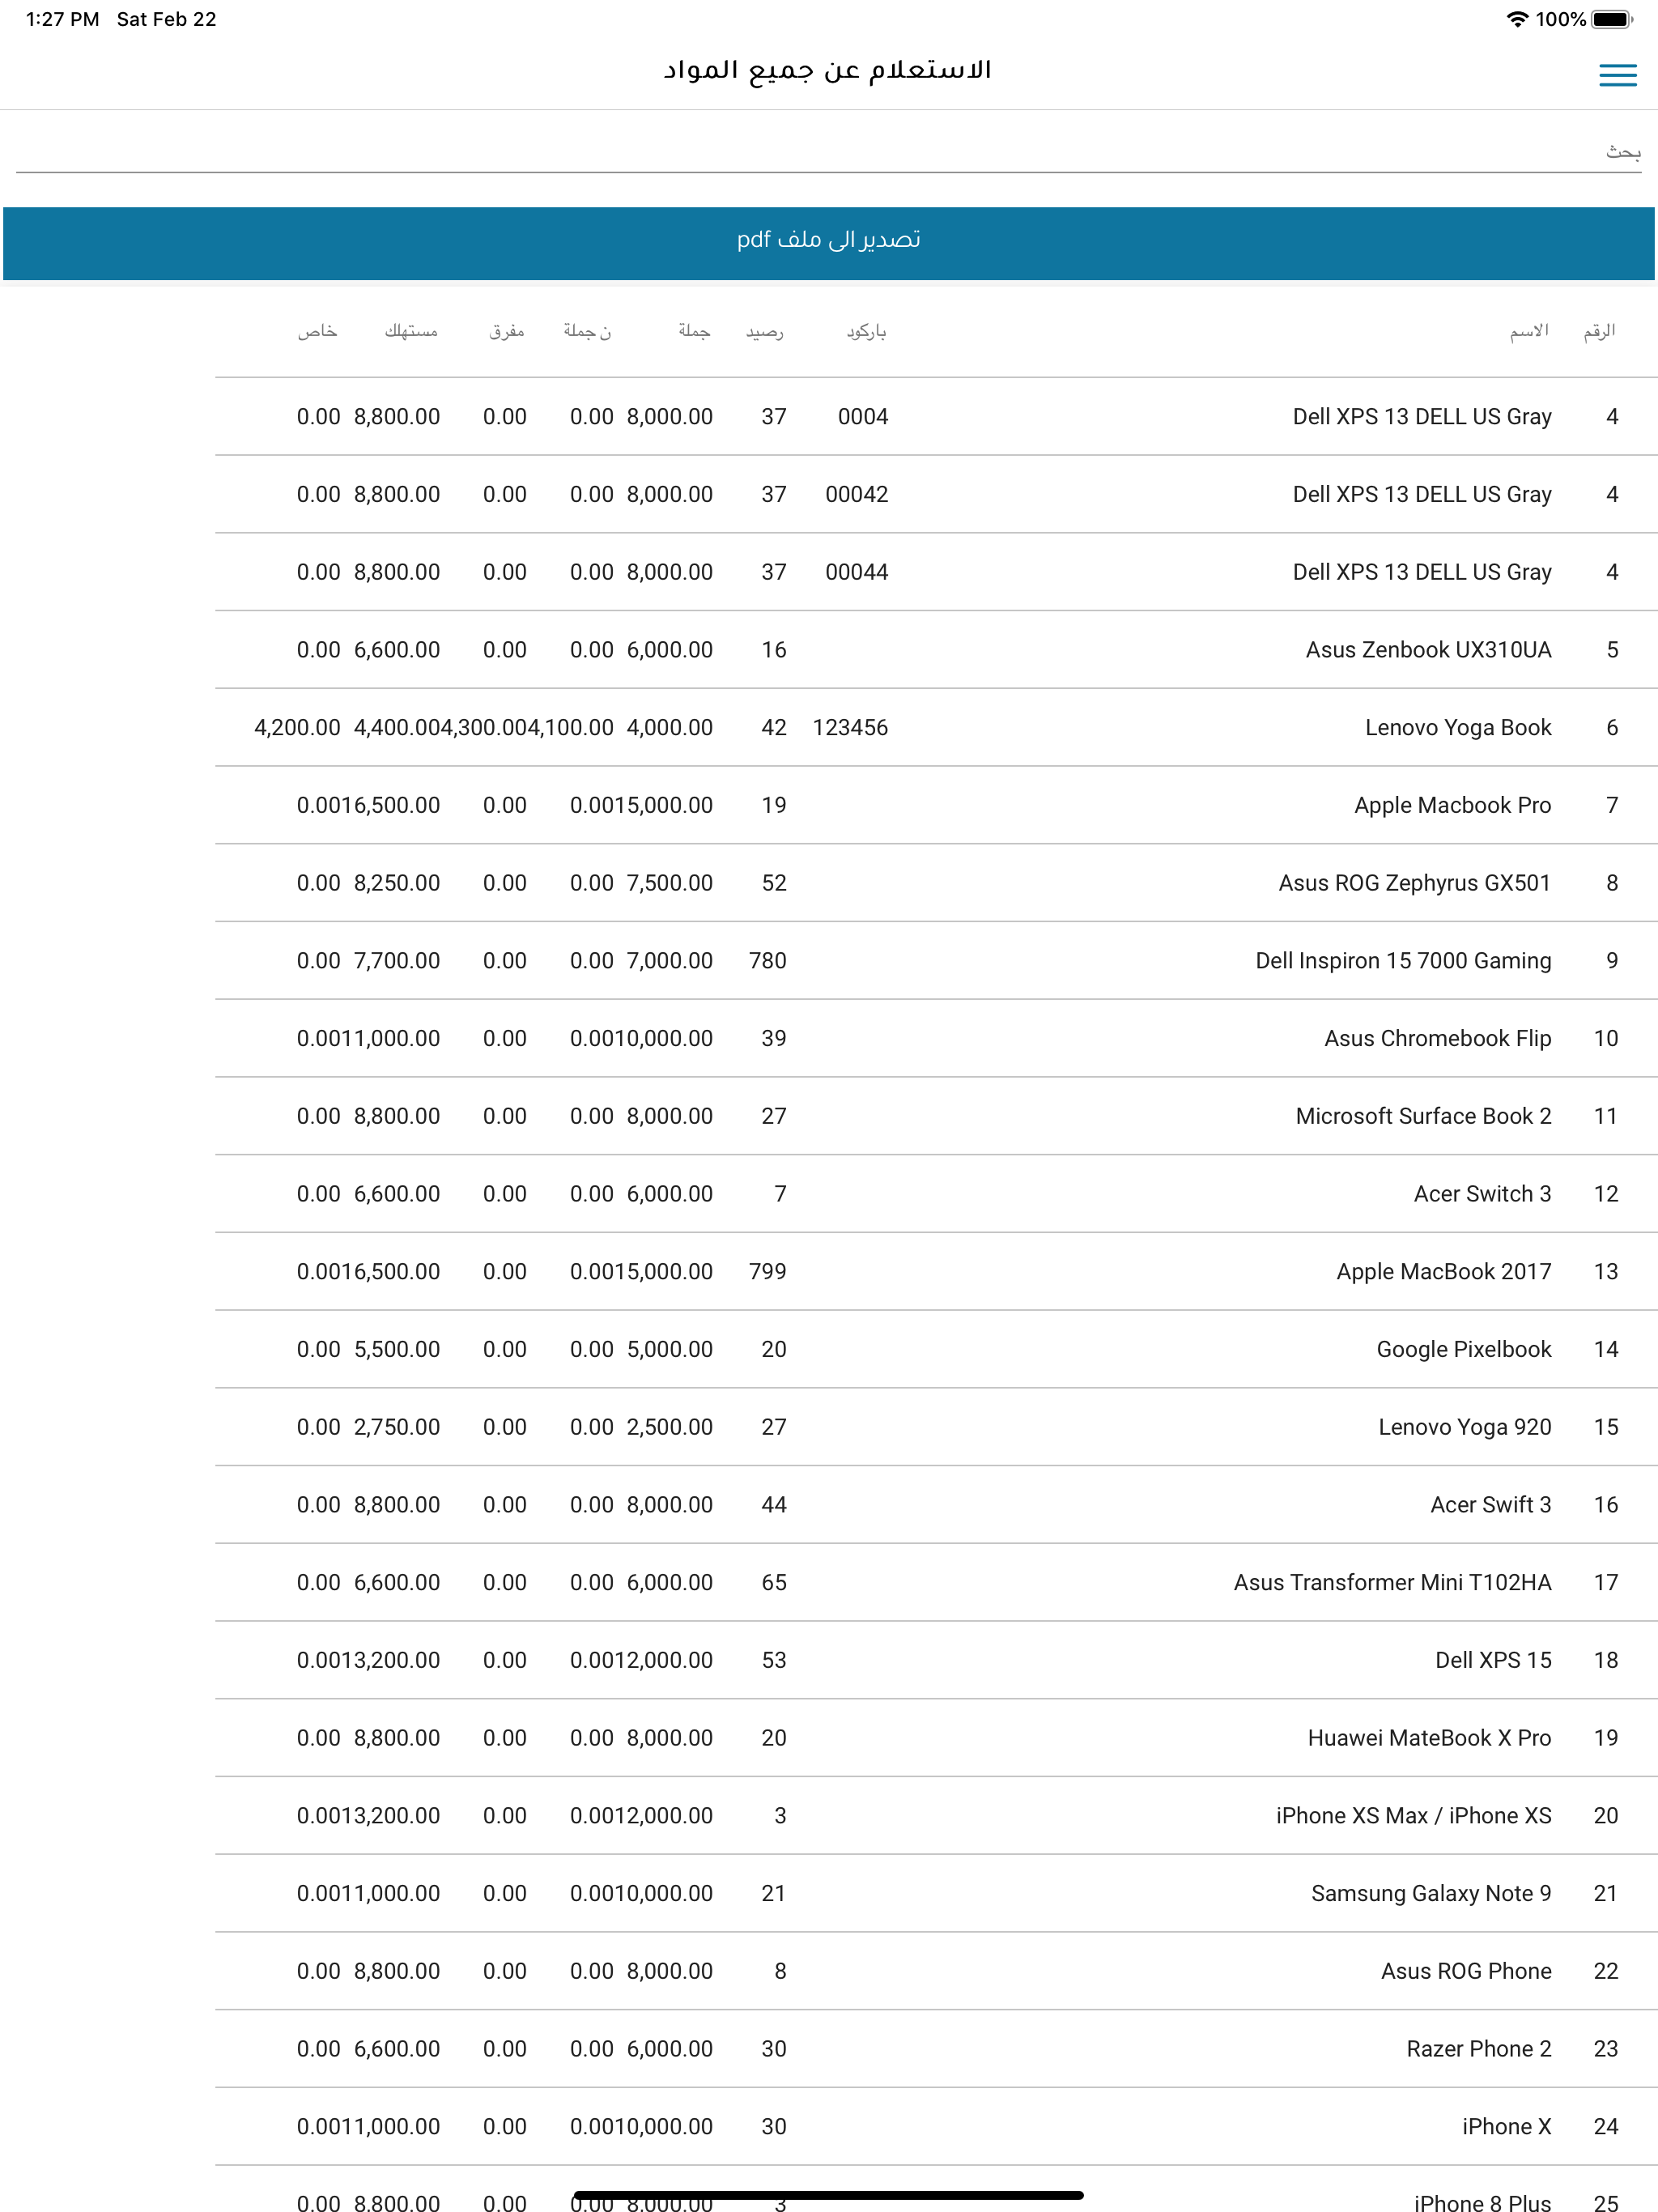1658x2212 pixels.
Task: Select the الاسم column header
Action: 1529,331
